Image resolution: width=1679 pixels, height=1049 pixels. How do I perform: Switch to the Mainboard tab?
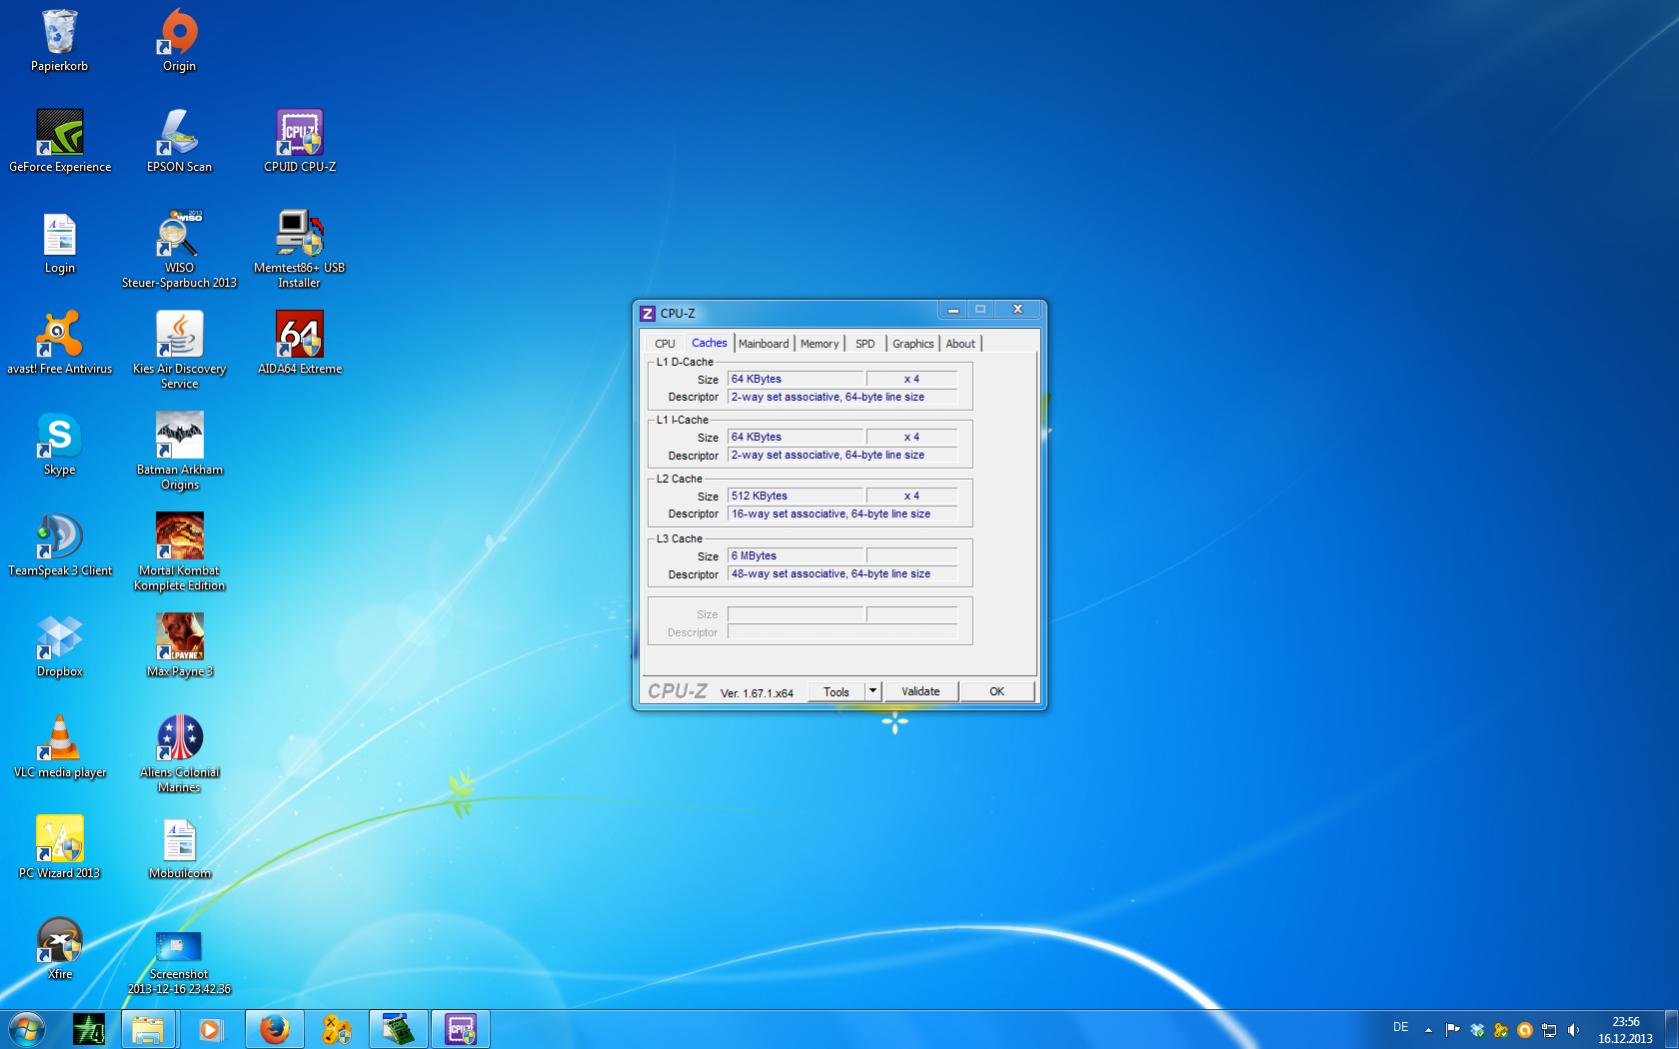[763, 344]
